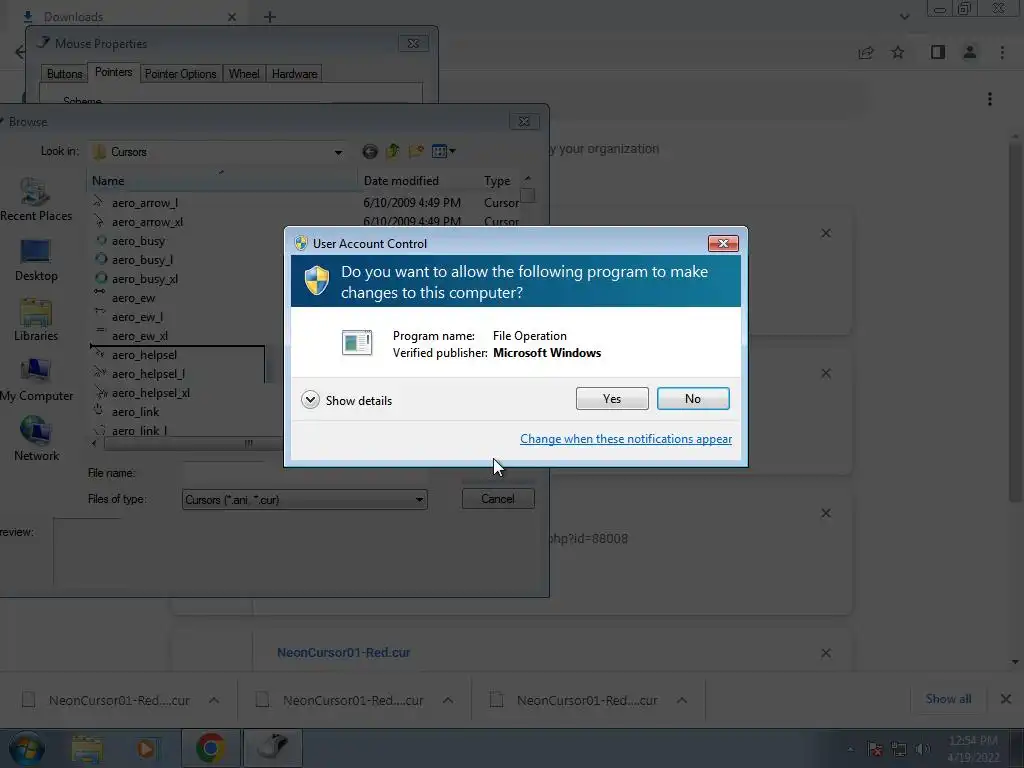Switch to Buttons tab in Mouse Properties
Viewport: 1024px width, 768px height.
point(64,74)
